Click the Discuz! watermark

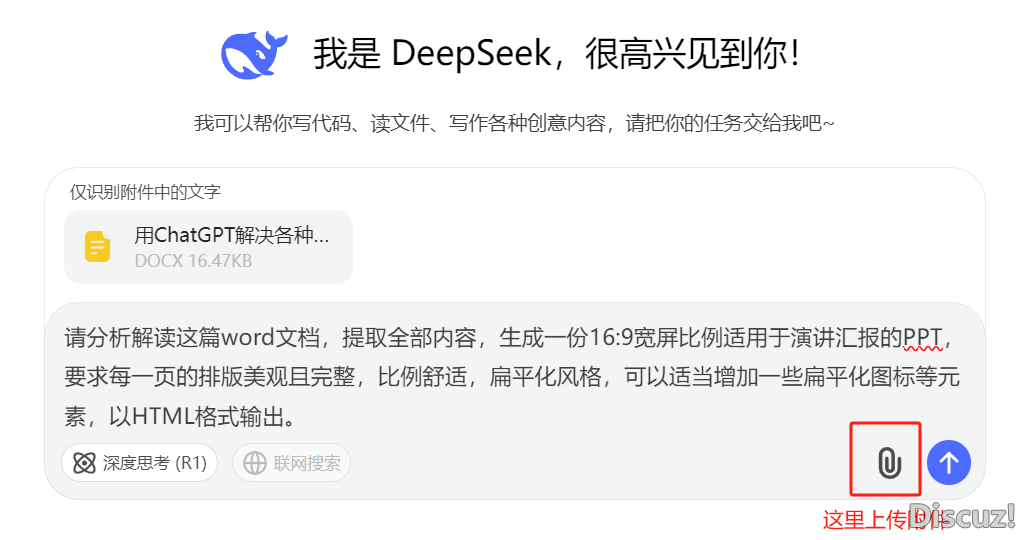pos(963,516)
